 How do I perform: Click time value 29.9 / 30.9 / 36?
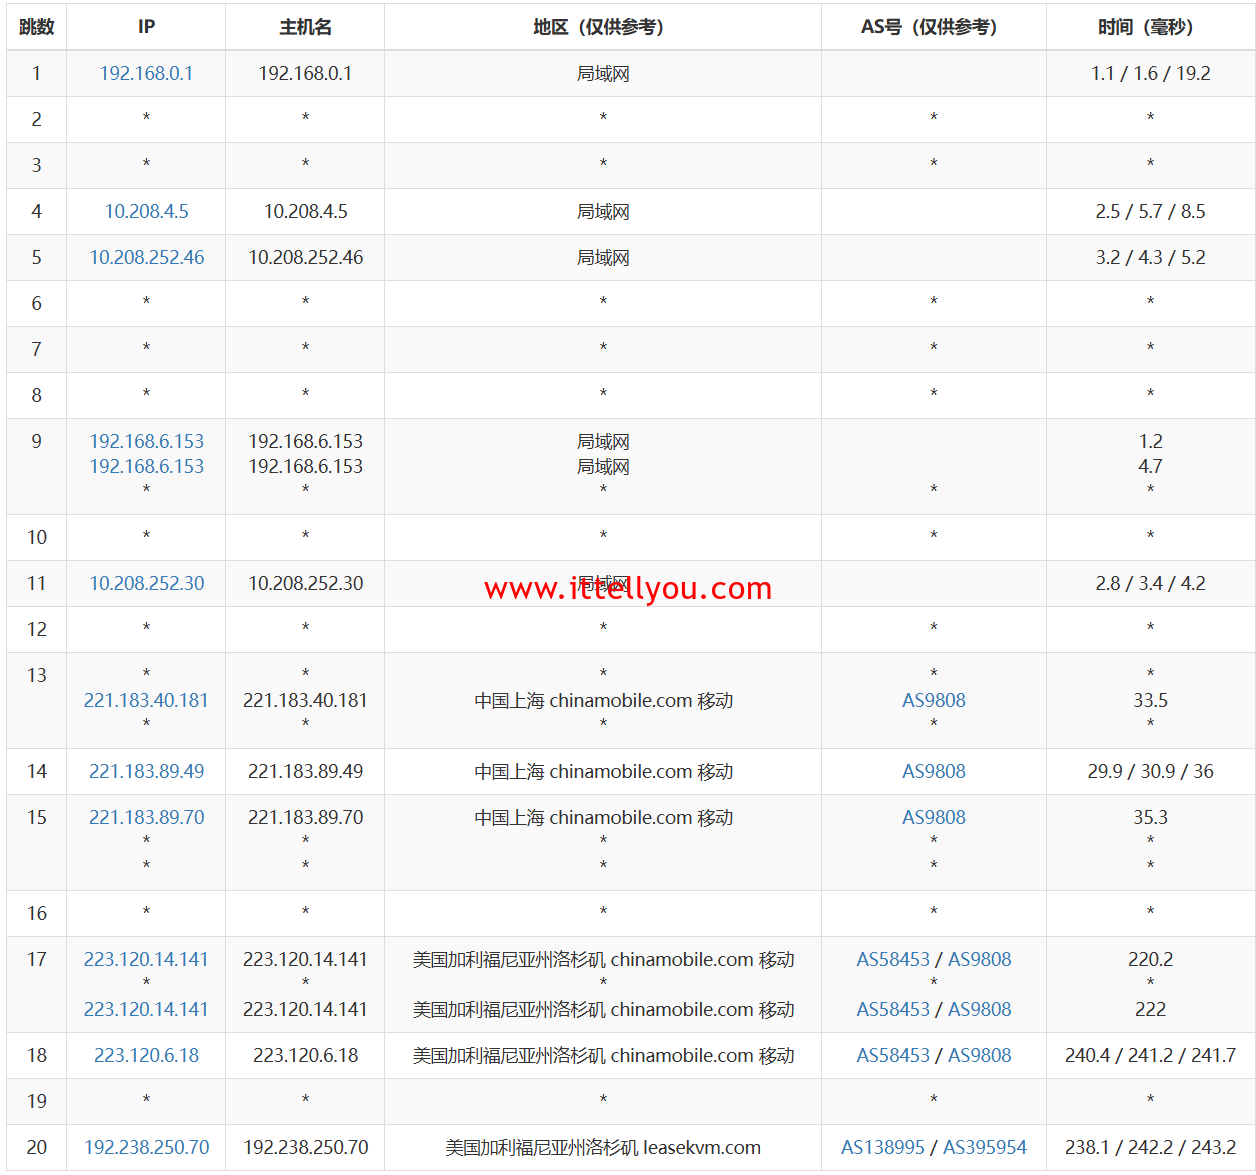click(x=1150, y=771)
